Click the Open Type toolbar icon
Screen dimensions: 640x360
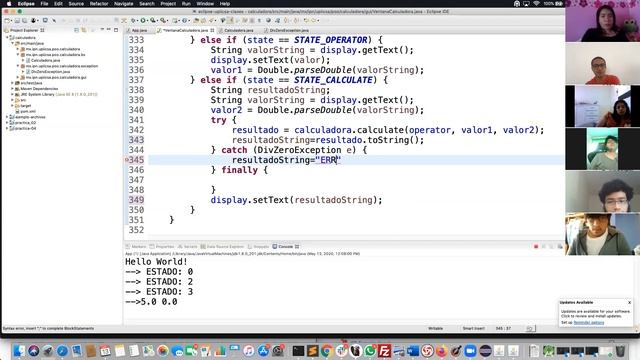click(x=197, y=20)
